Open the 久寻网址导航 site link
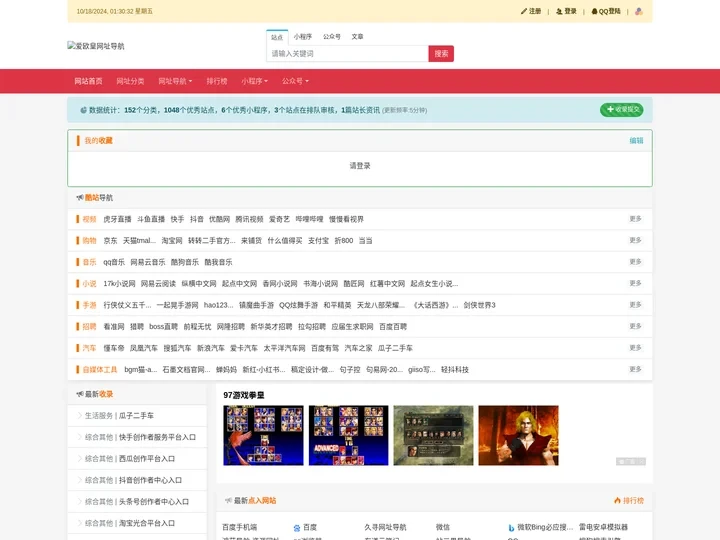Screen dimensions: 720x540 (385, 527)
